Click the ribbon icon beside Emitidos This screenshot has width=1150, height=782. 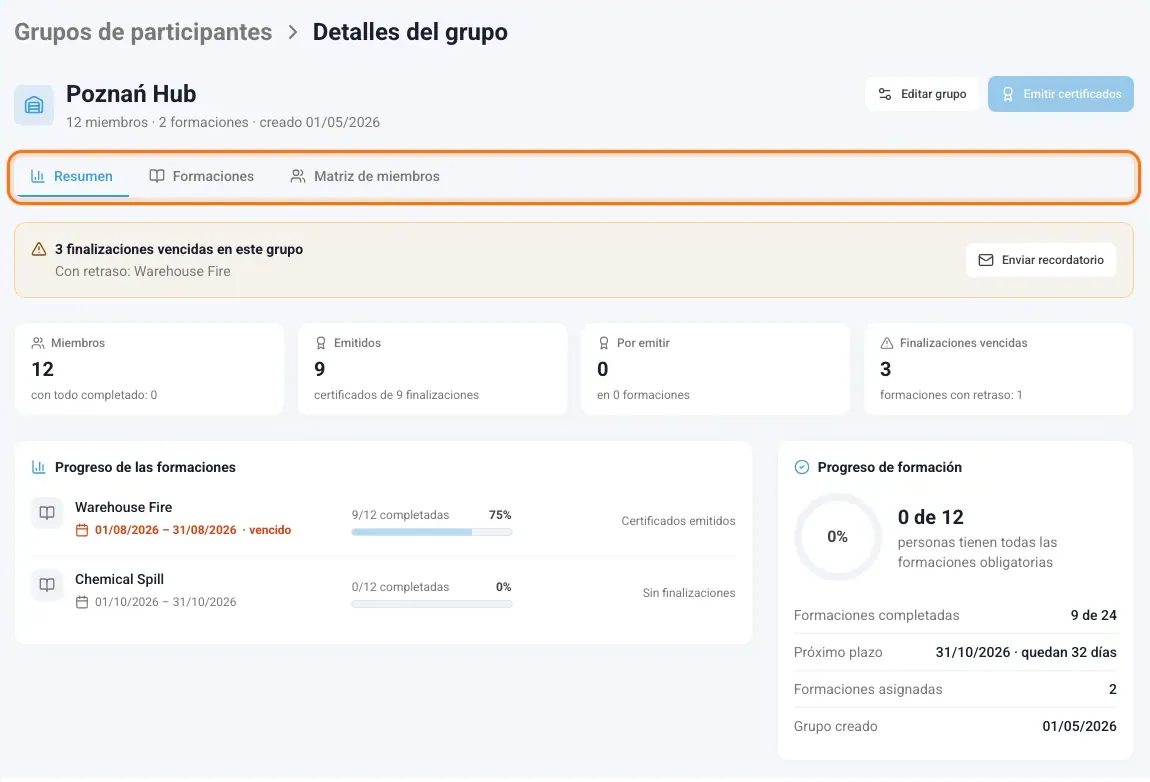click(x=321, y=343)
